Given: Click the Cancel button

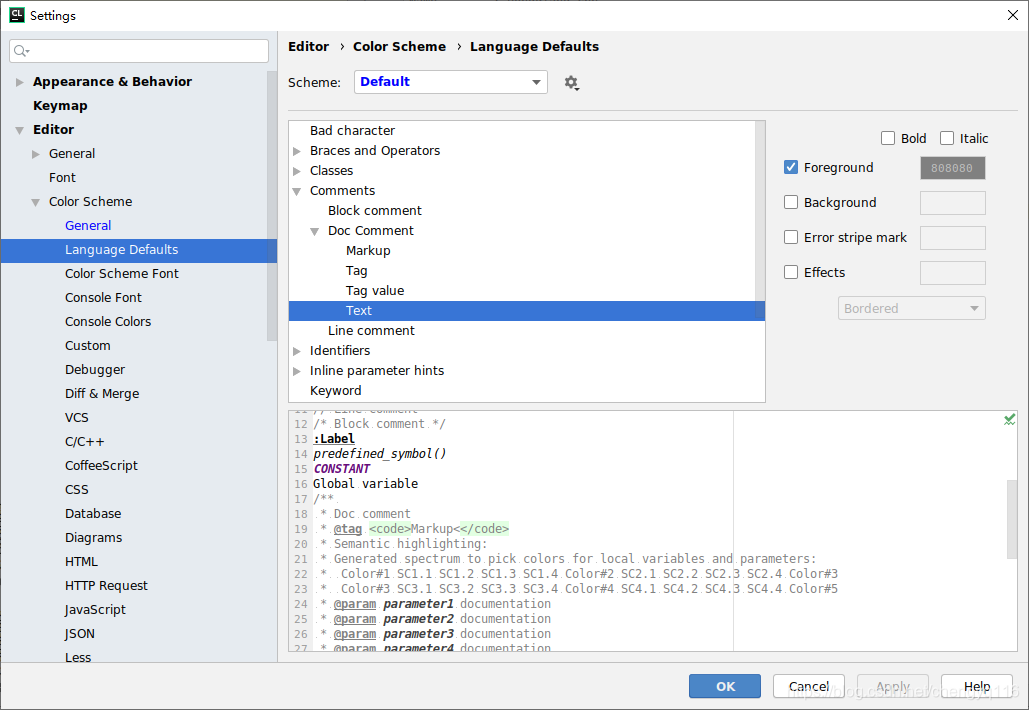Looking at the screenshot, I should tap(808, 686).
